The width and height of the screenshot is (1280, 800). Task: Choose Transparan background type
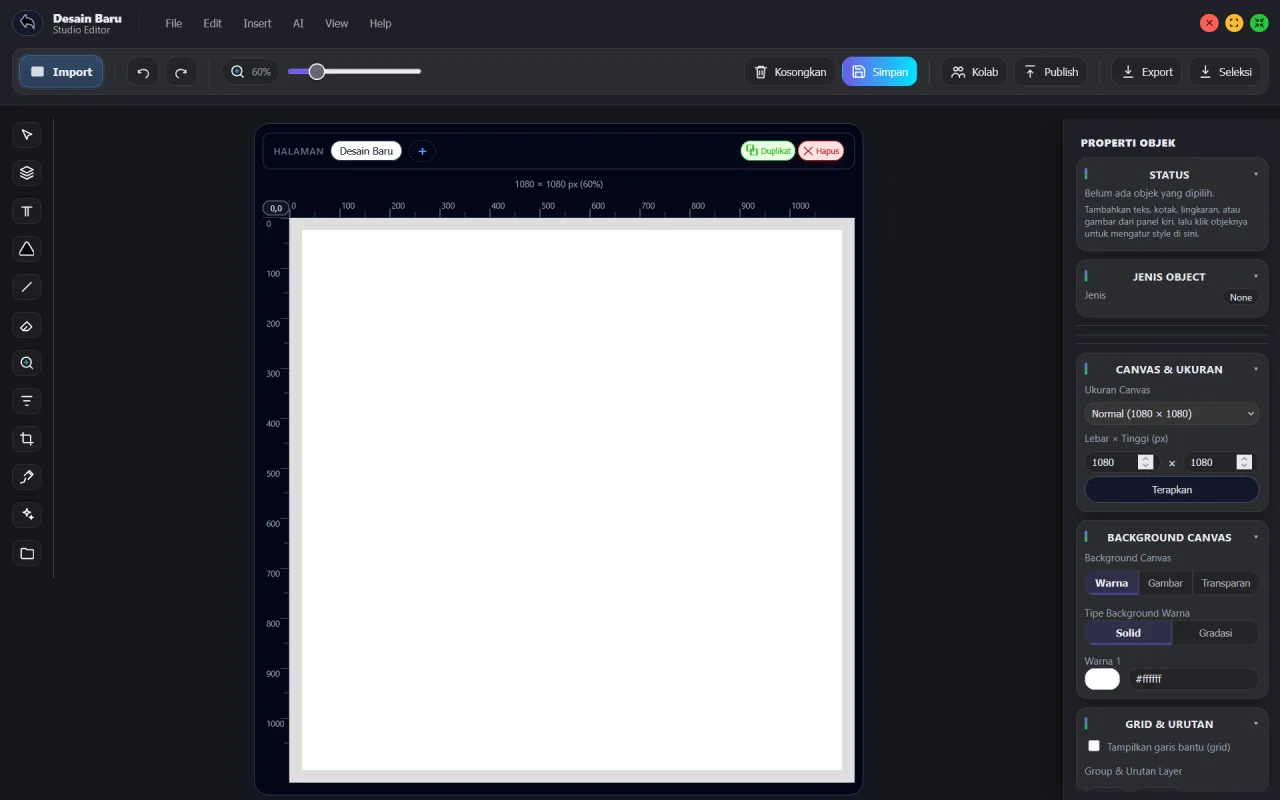(1226, 583)
